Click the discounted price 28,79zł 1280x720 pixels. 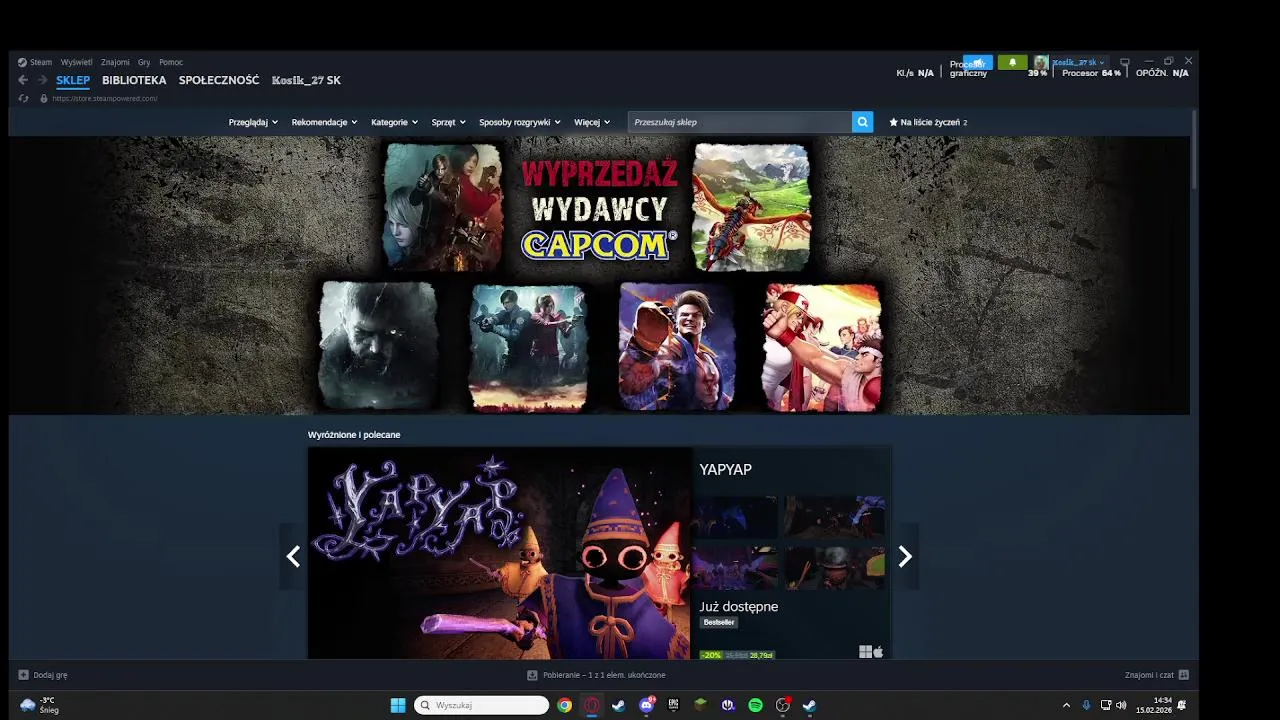[761, 655]
